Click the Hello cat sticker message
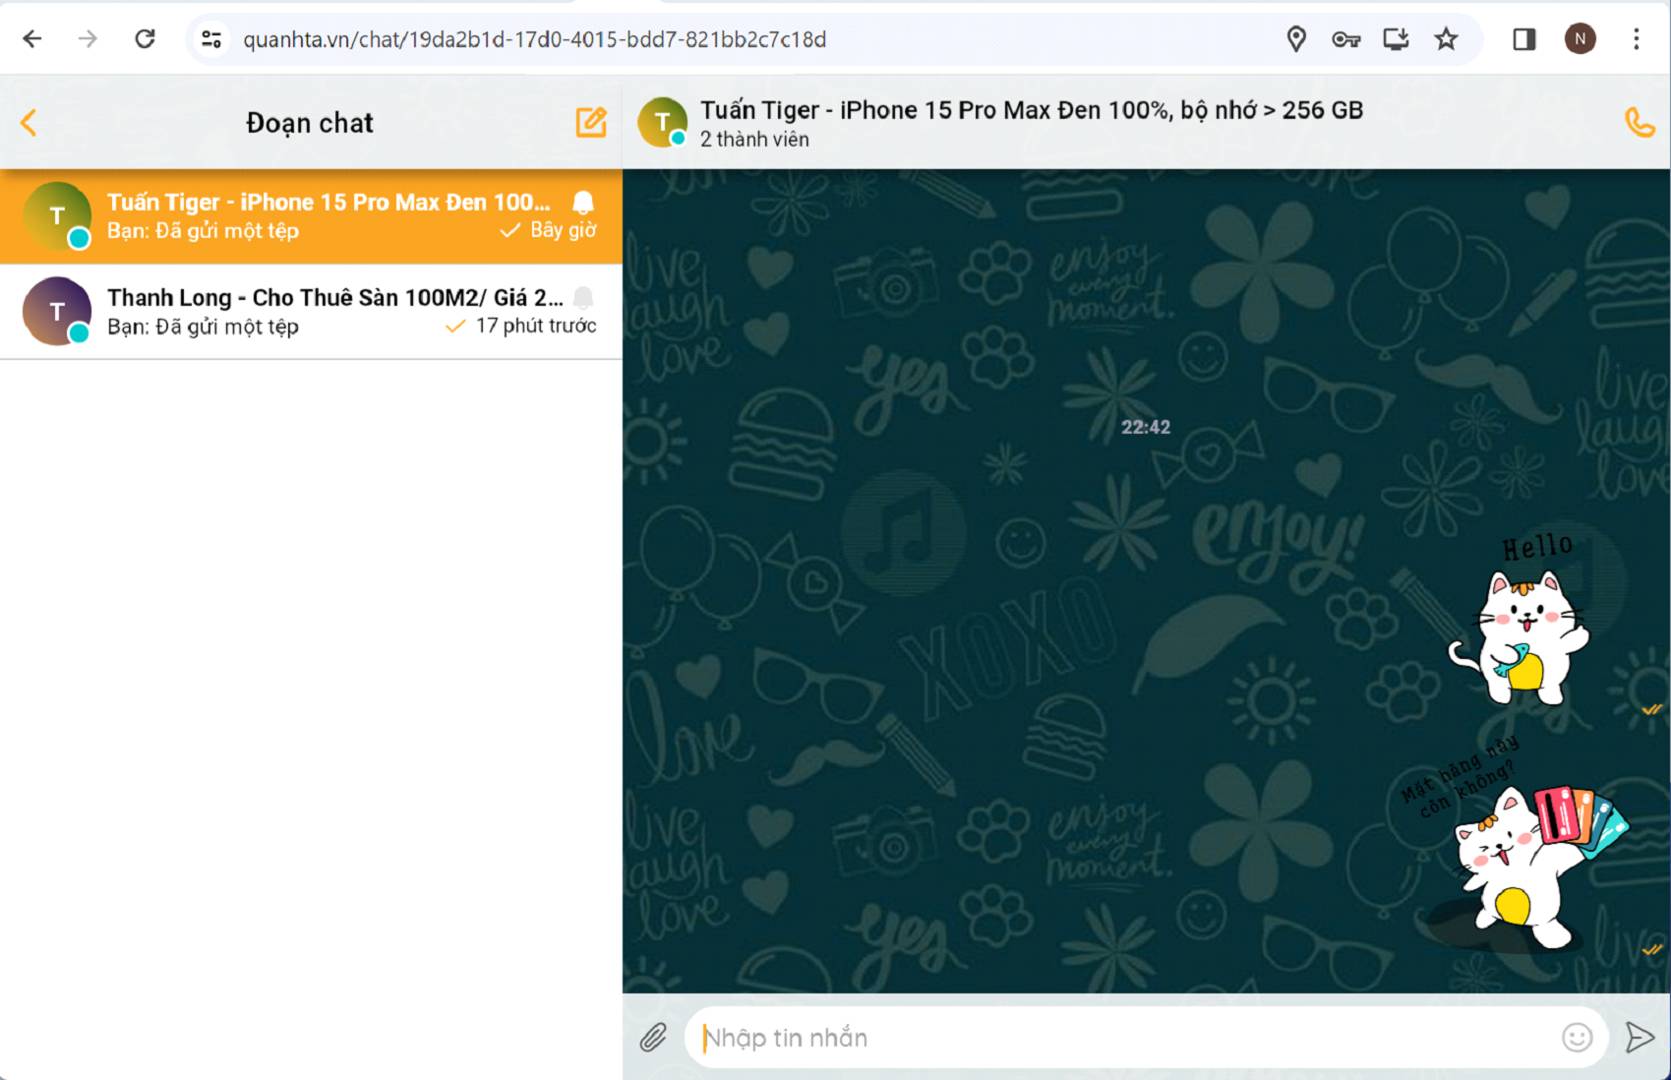1671x1080 pixels. (1520, 620)
